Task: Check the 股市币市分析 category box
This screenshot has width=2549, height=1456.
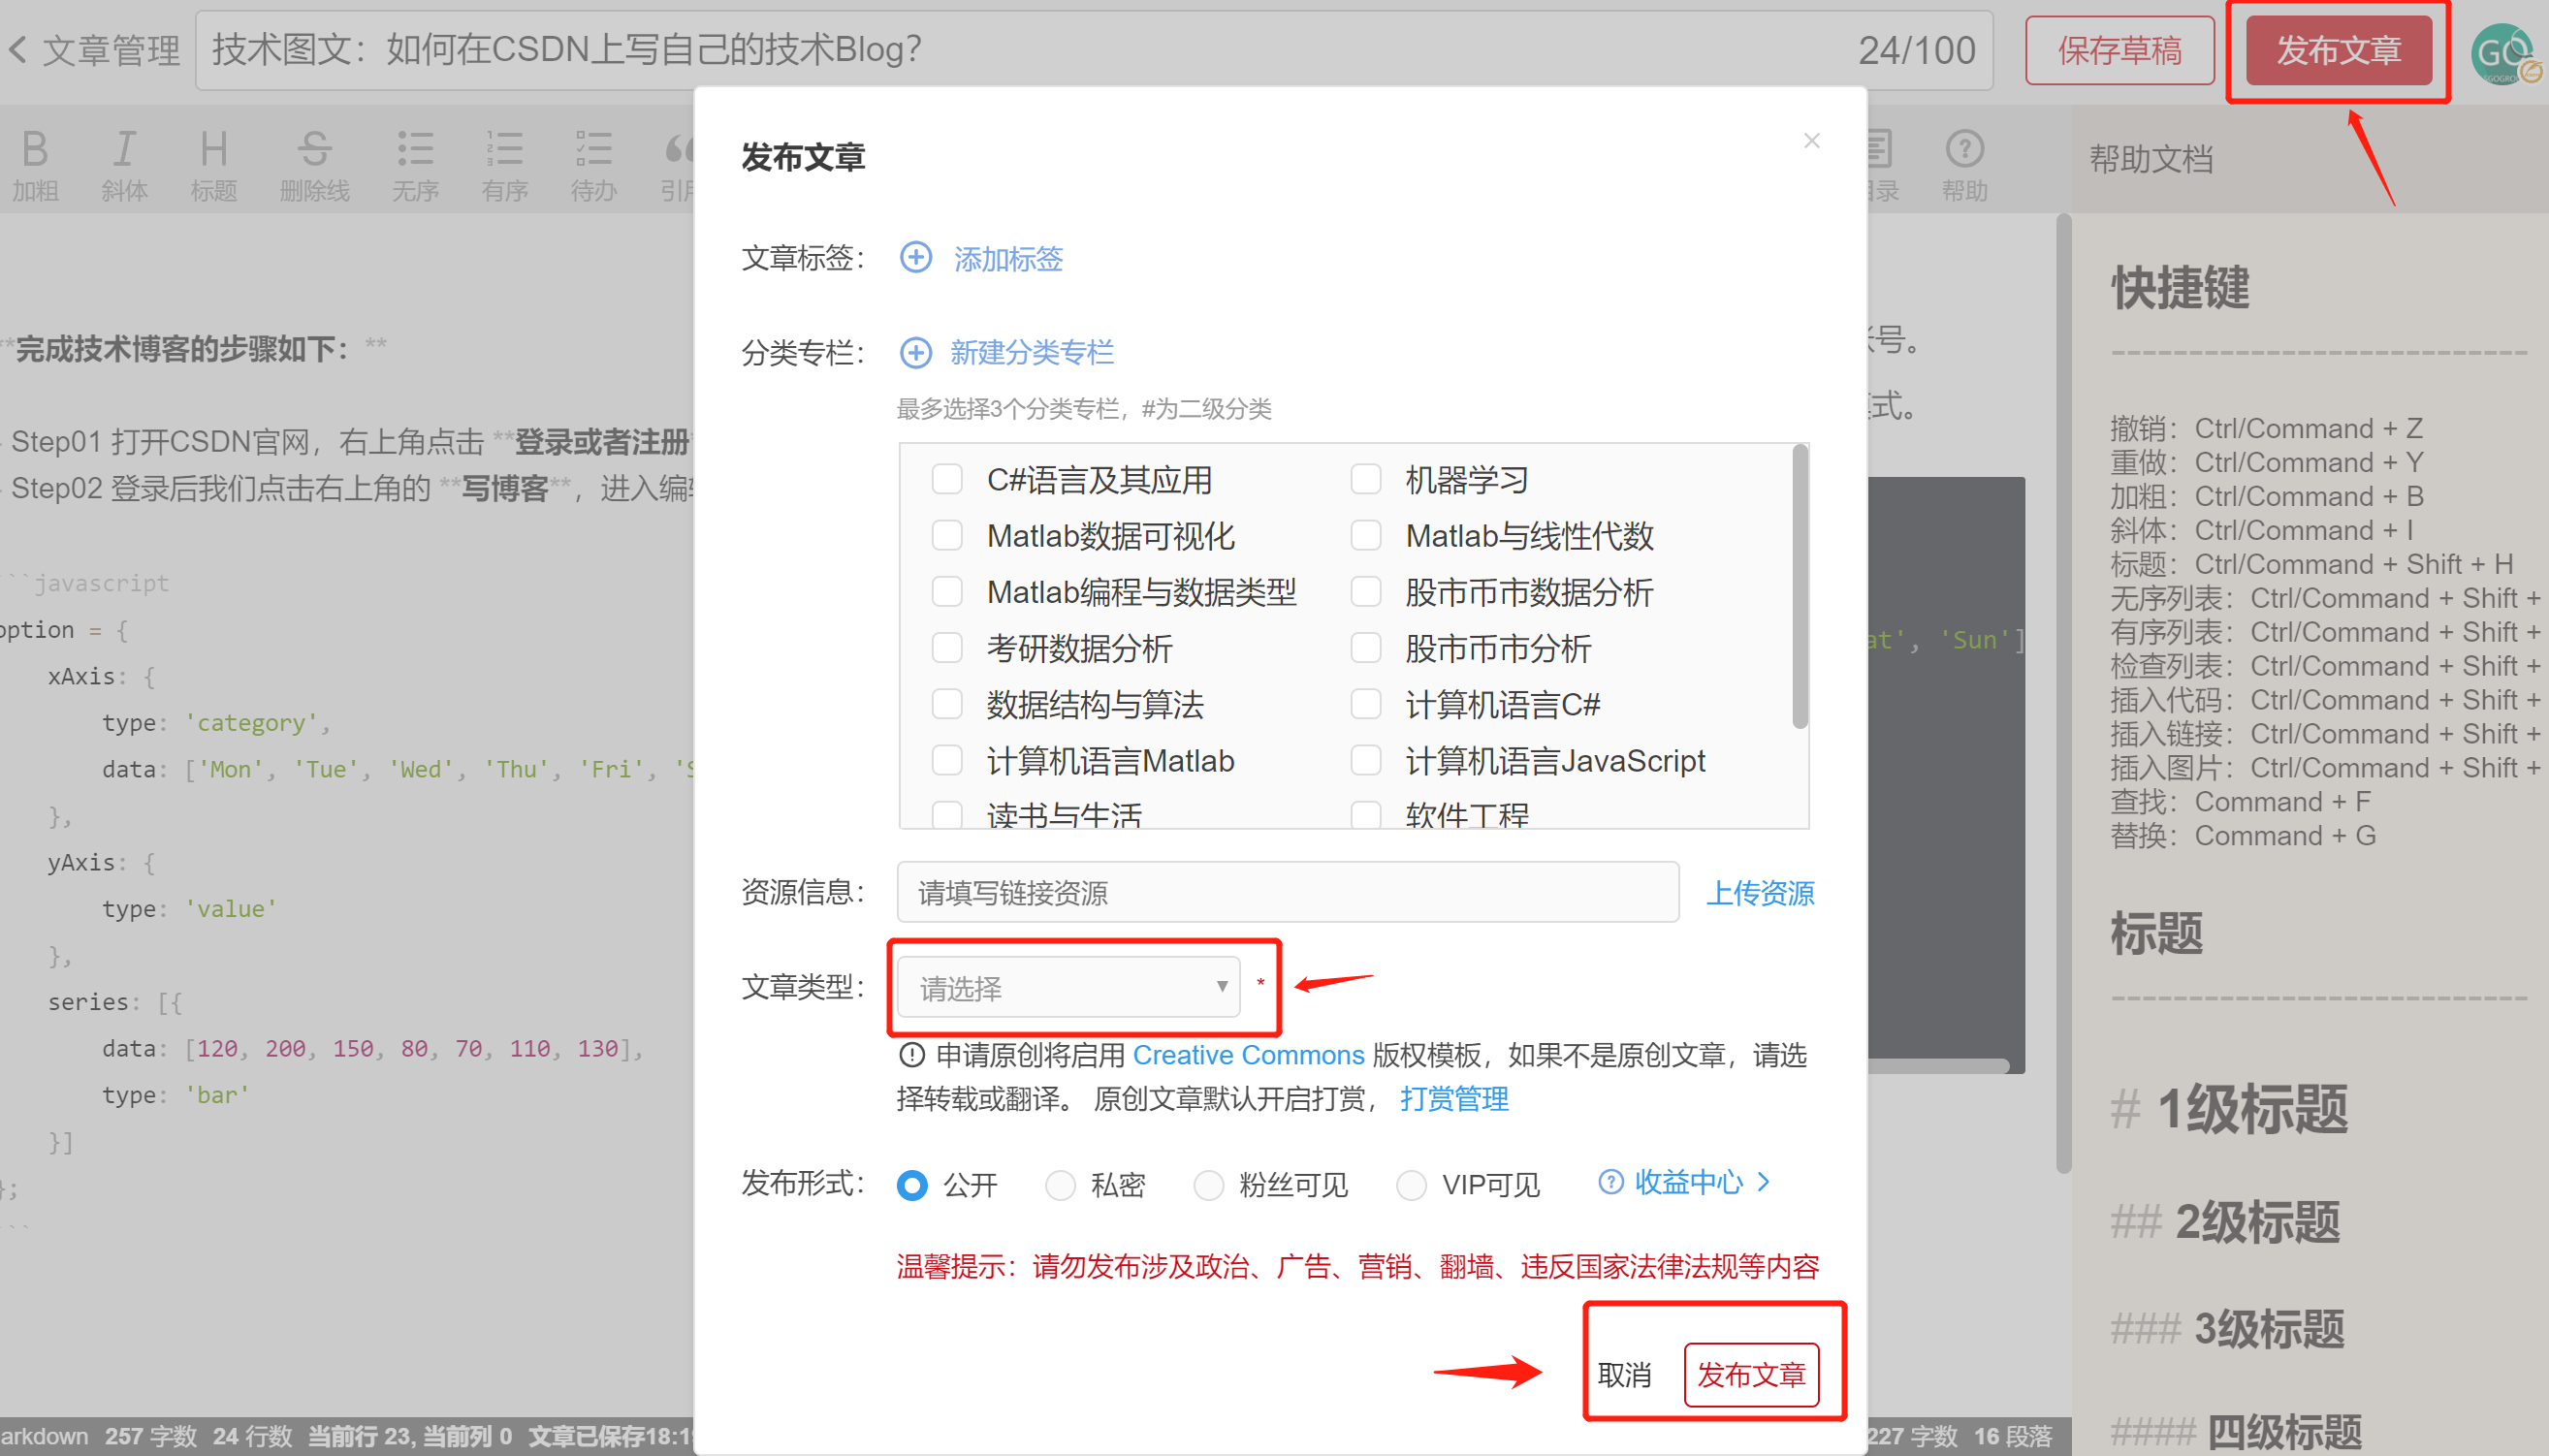Action: point(1365,647)
